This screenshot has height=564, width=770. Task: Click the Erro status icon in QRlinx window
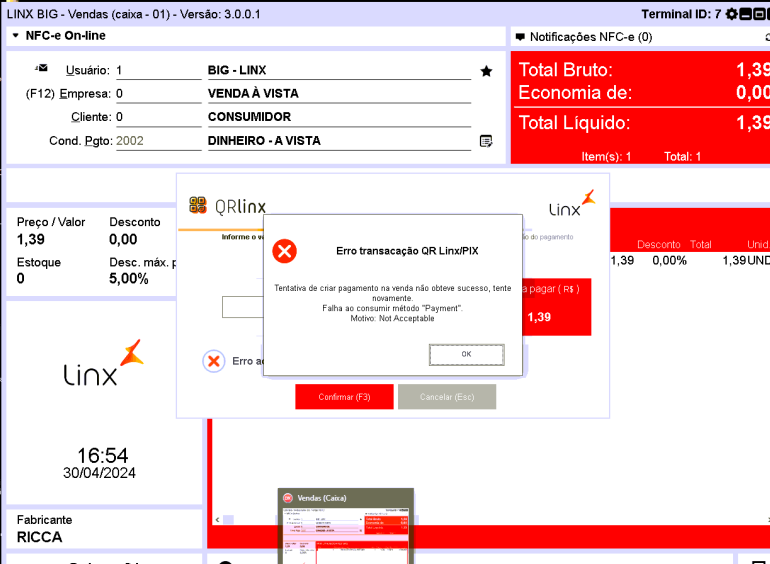[x=214, y=362]
